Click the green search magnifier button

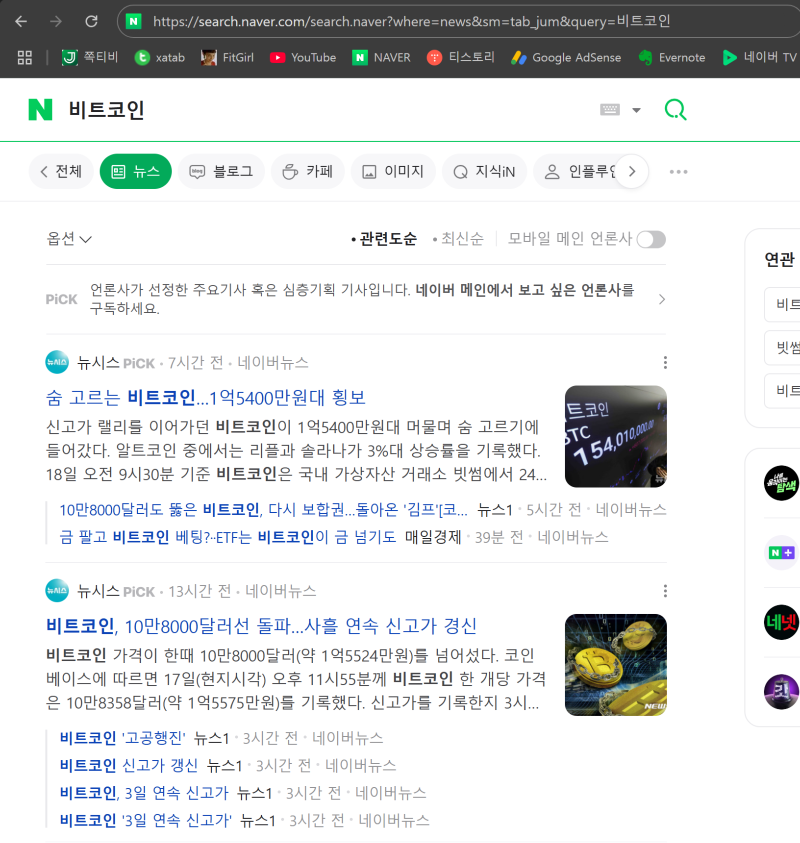click(675, 110)
